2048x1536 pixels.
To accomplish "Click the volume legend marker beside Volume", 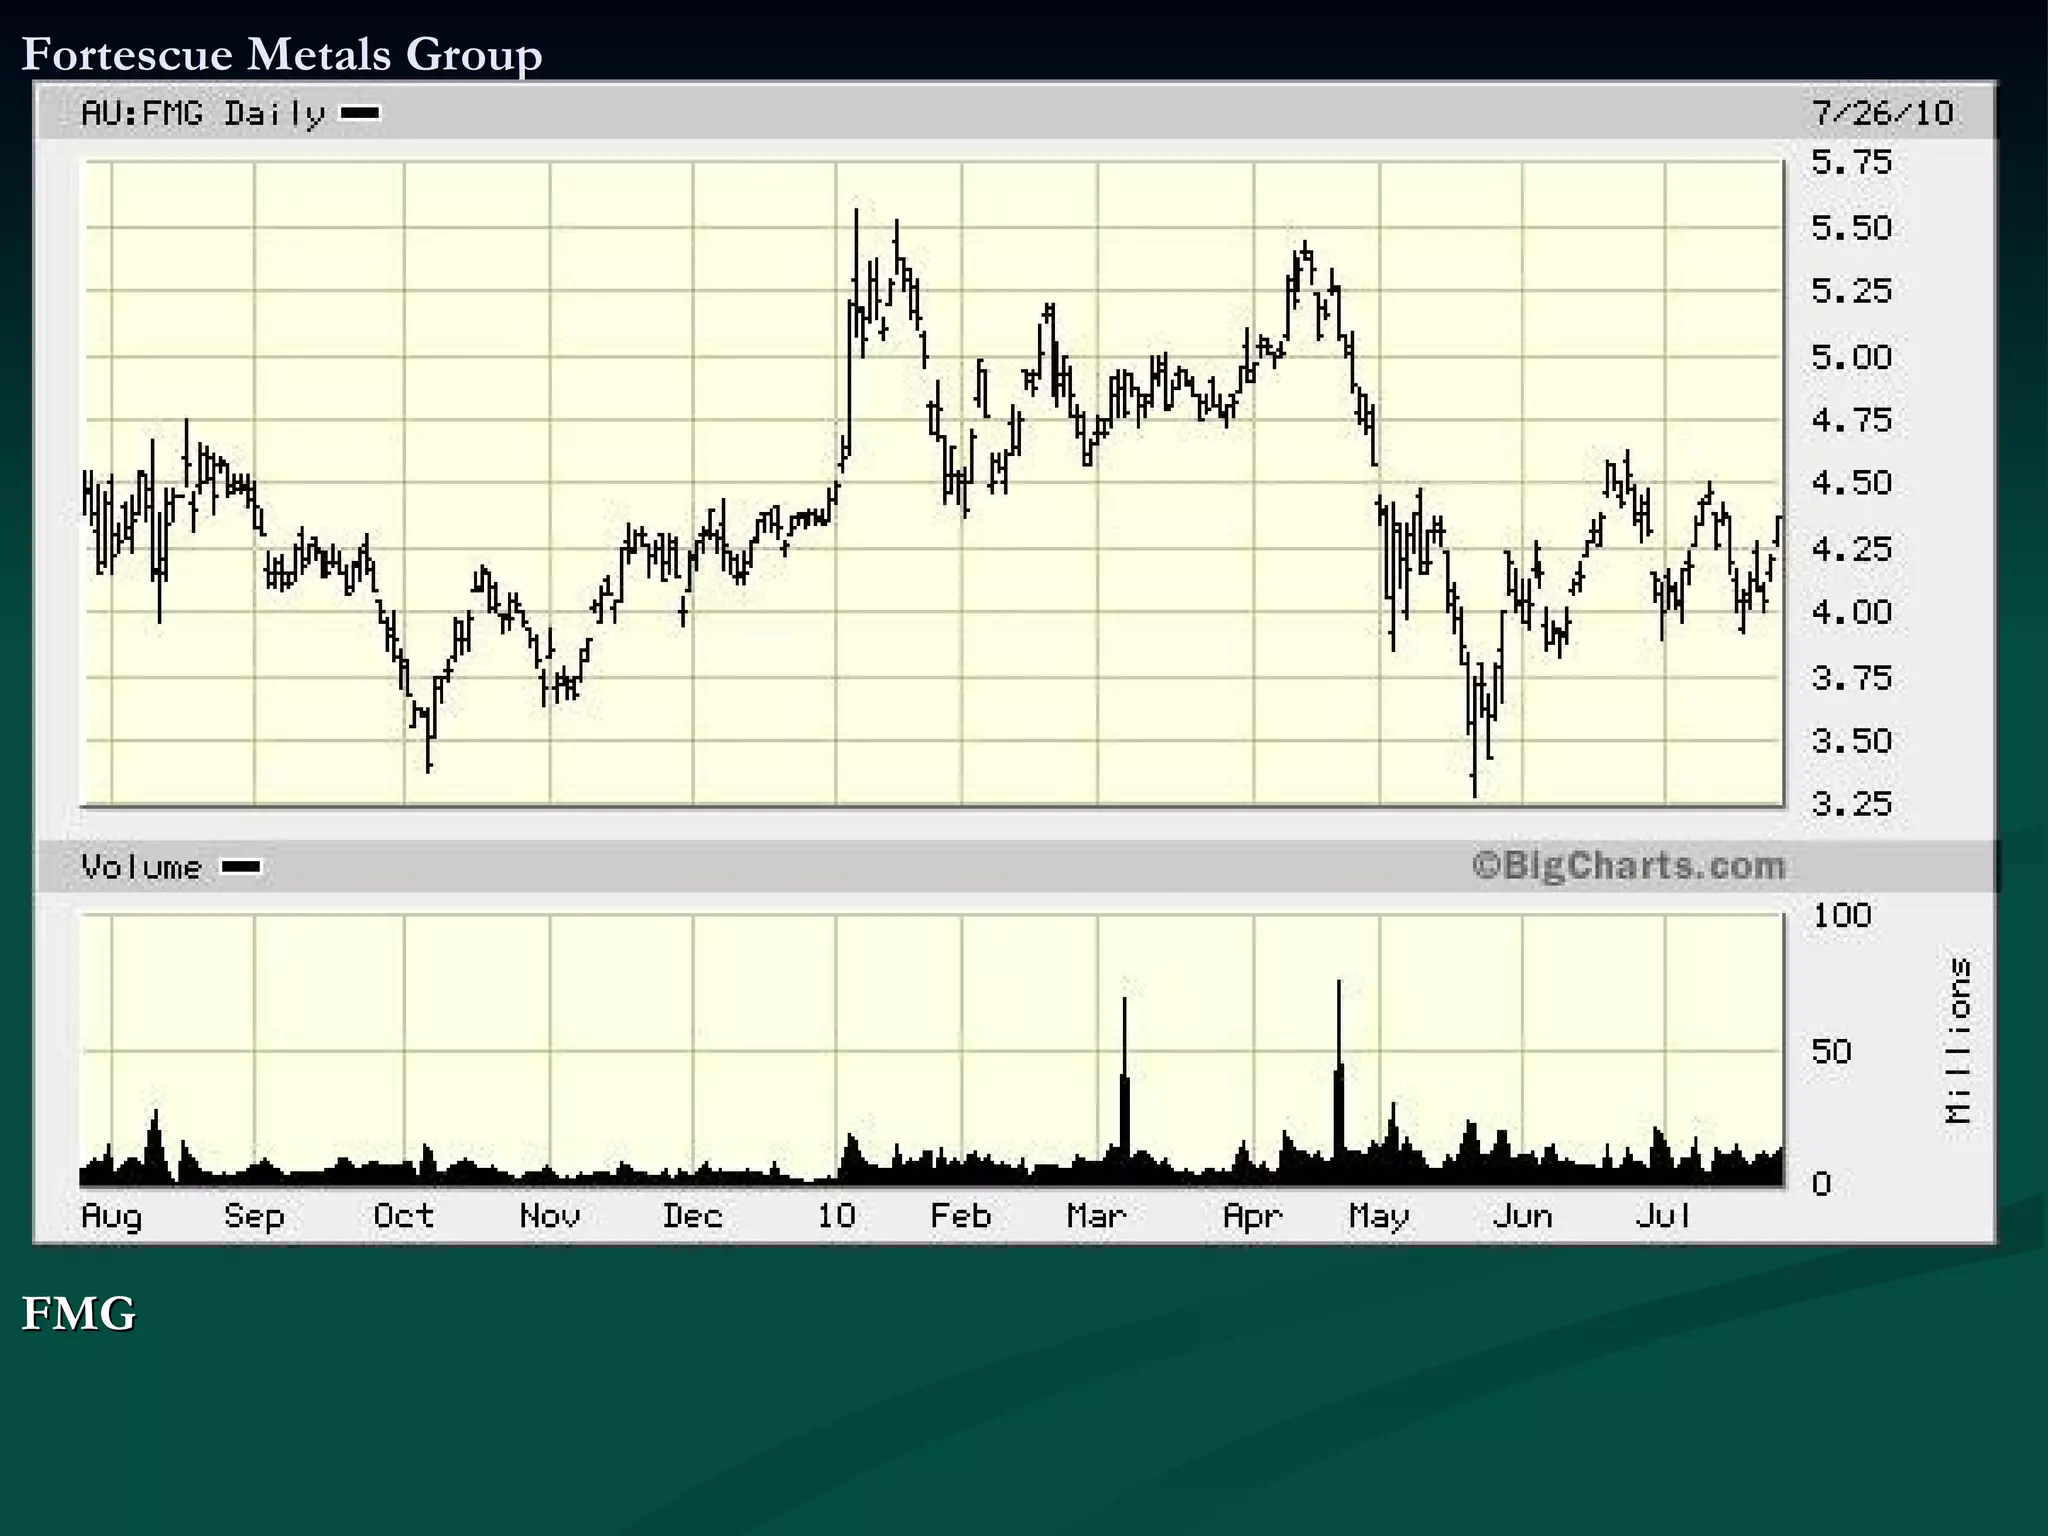I will click(x=241, y=867).
